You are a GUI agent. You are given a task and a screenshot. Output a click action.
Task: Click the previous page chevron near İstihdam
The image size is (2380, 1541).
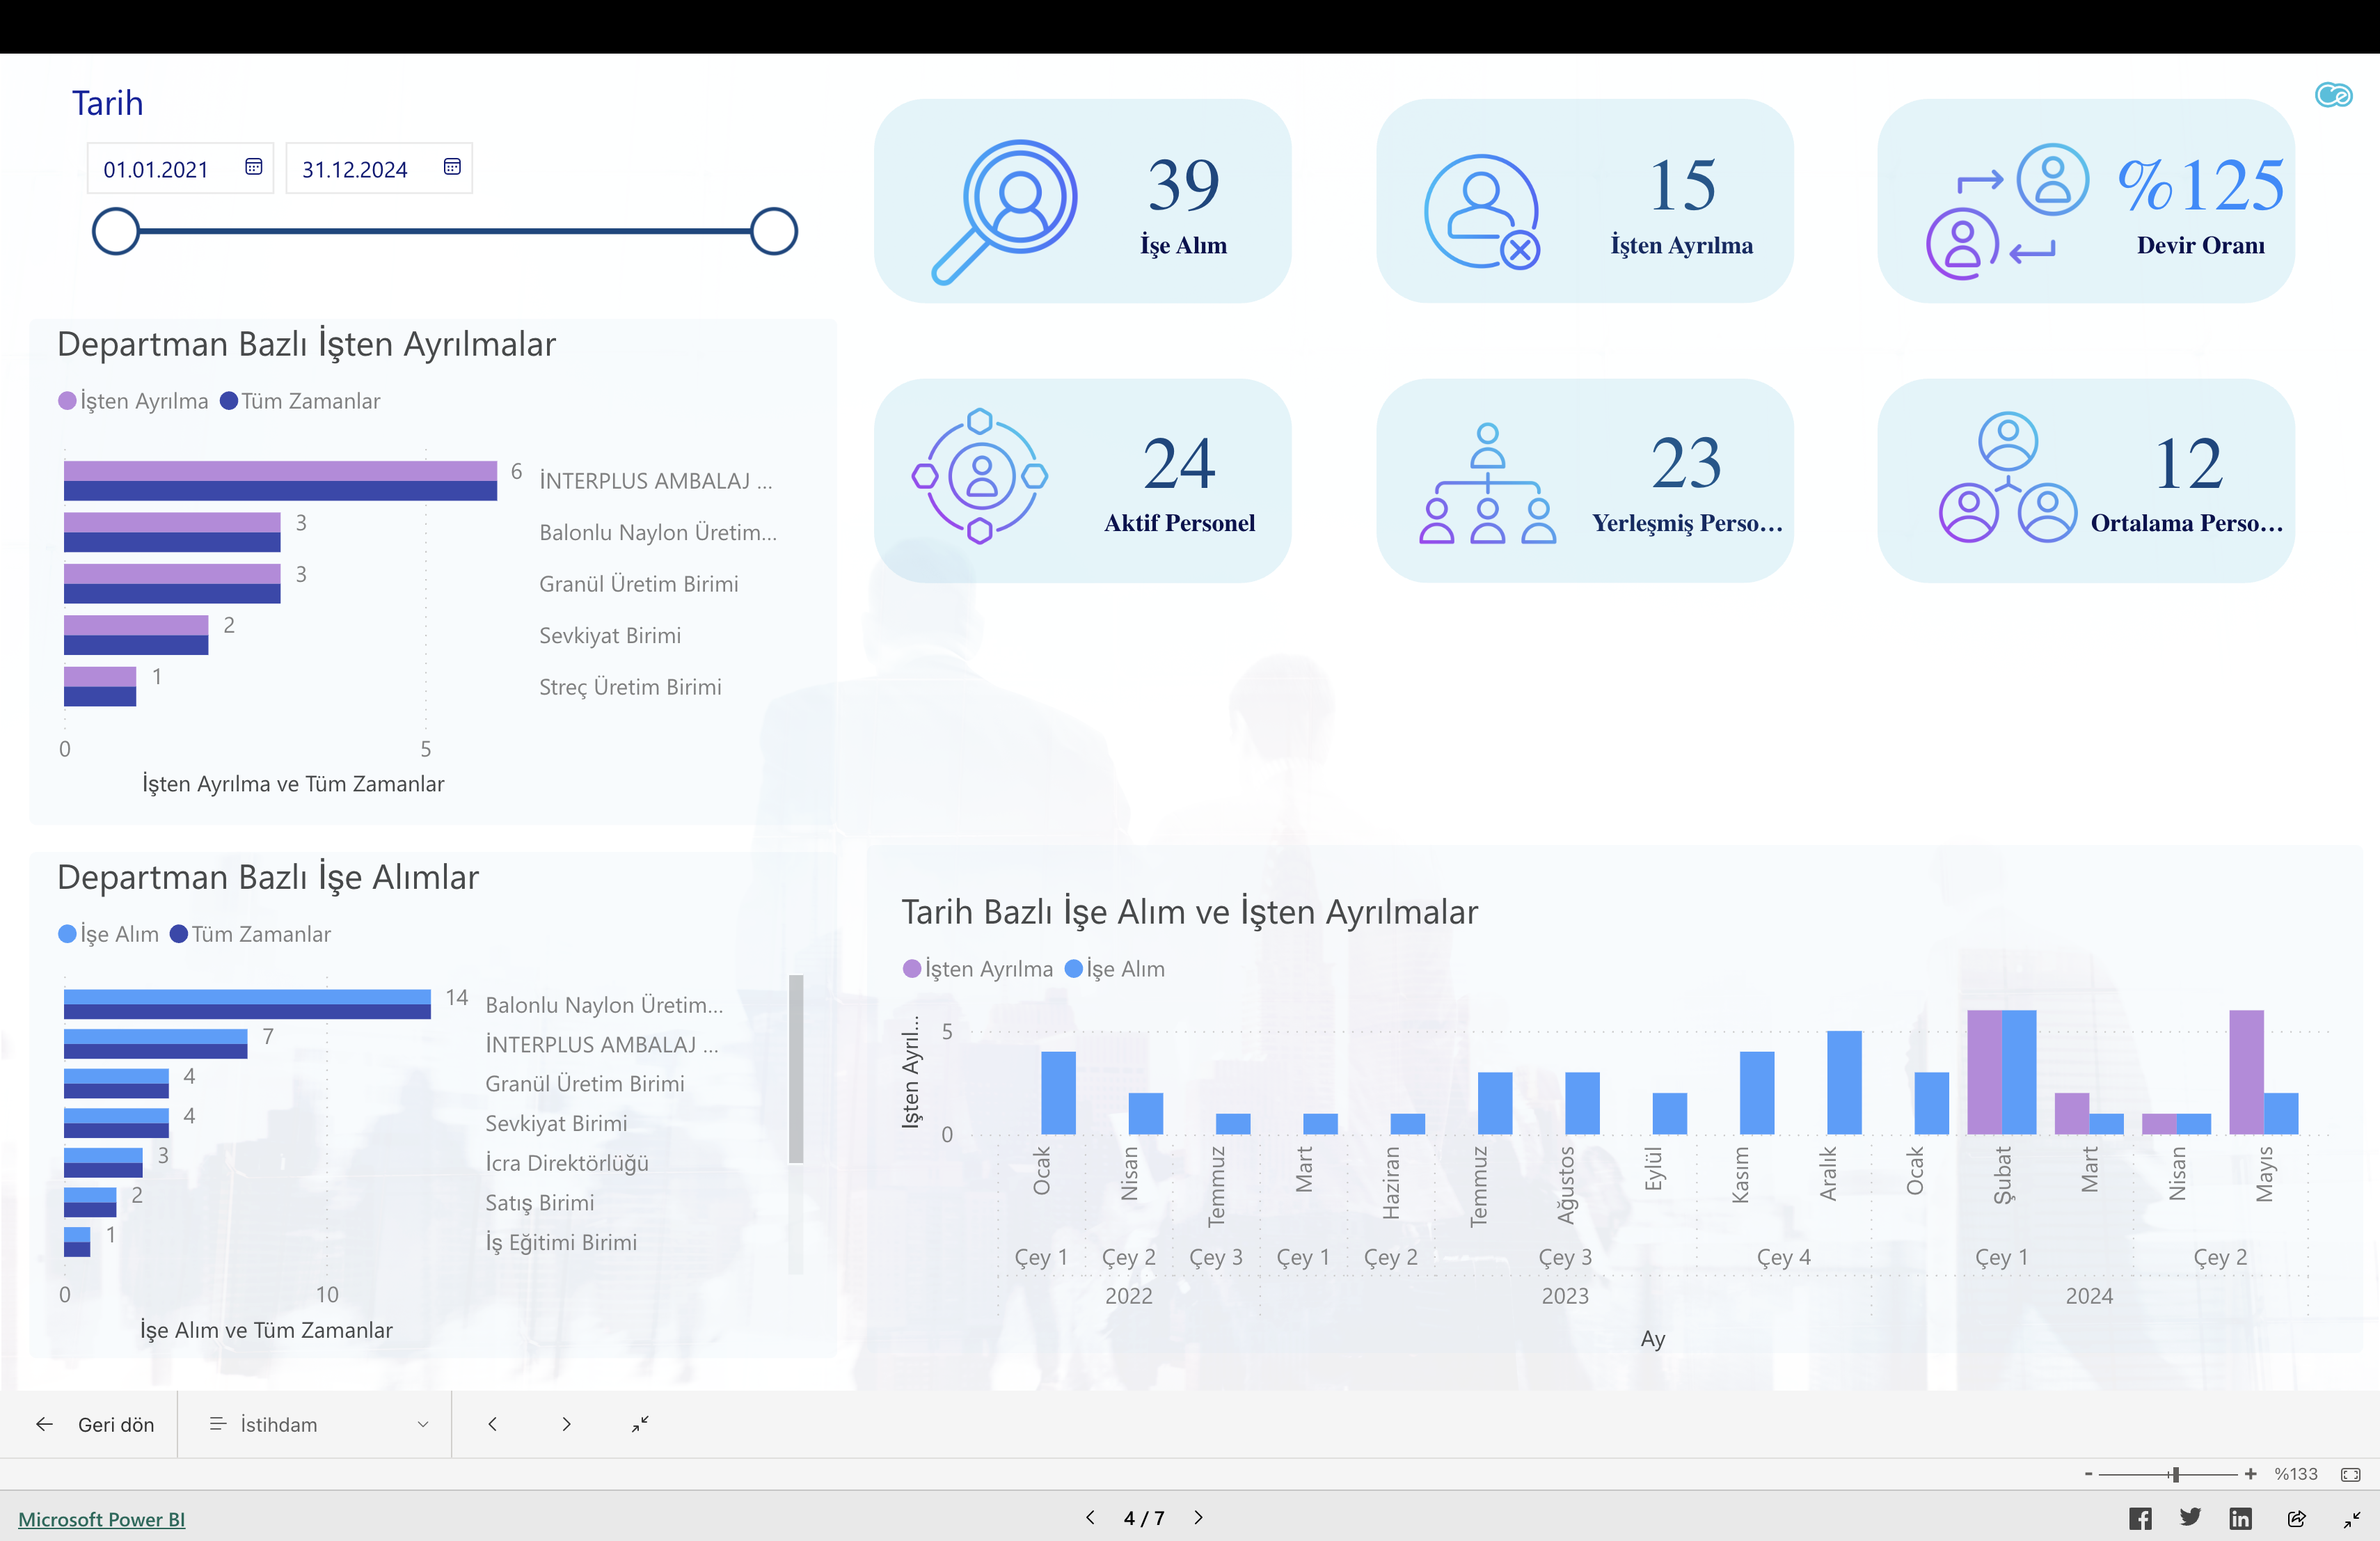click(492, 1424)
